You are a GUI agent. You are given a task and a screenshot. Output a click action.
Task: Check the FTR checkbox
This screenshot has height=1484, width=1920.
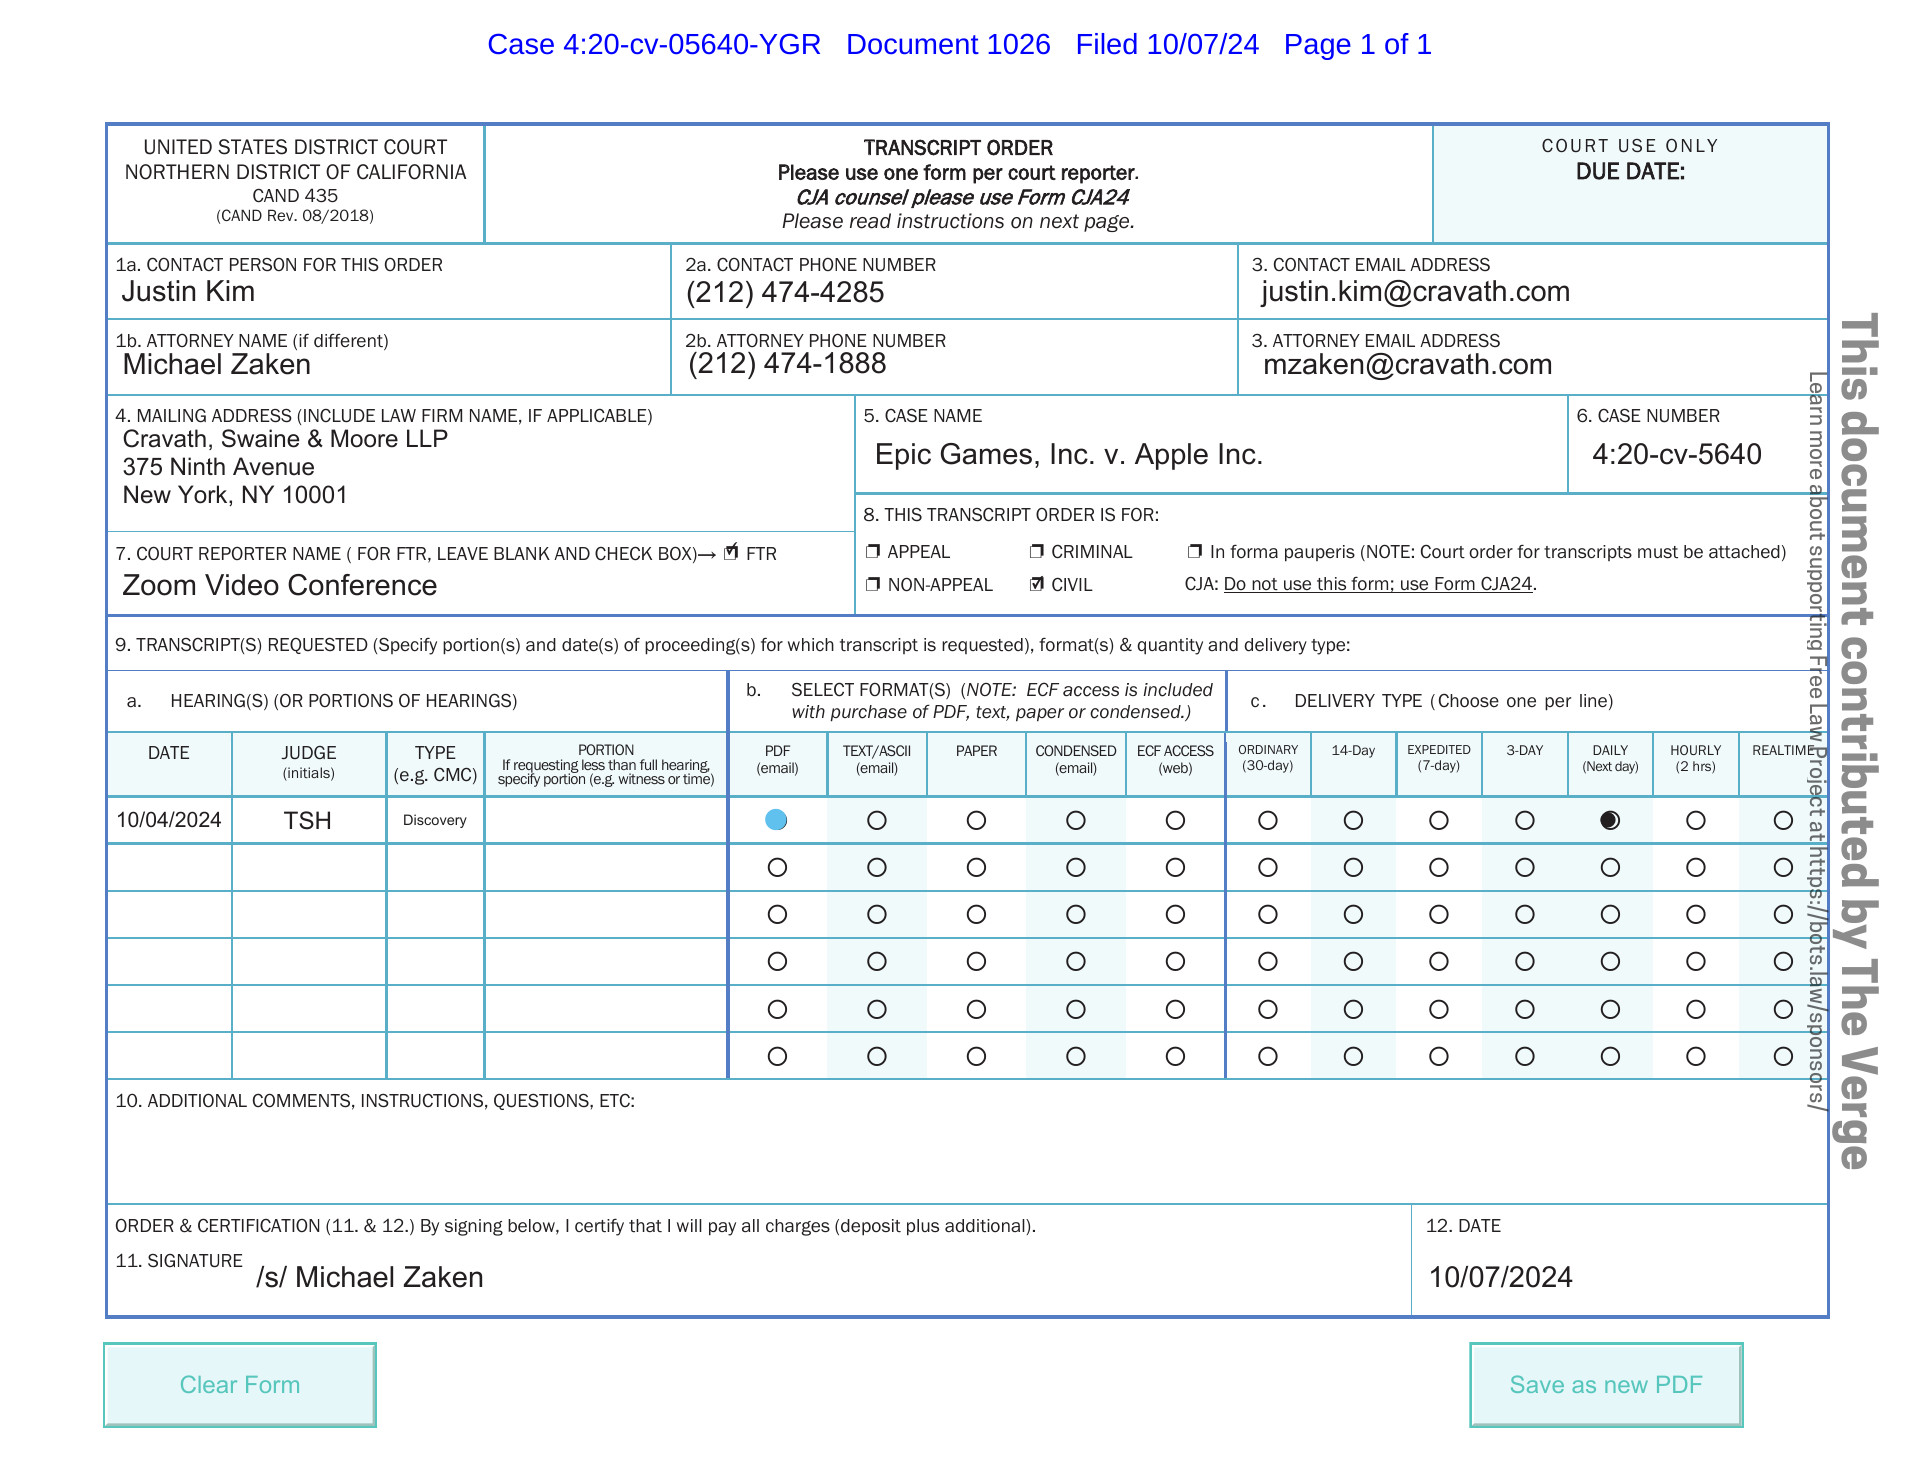[731, 552]
